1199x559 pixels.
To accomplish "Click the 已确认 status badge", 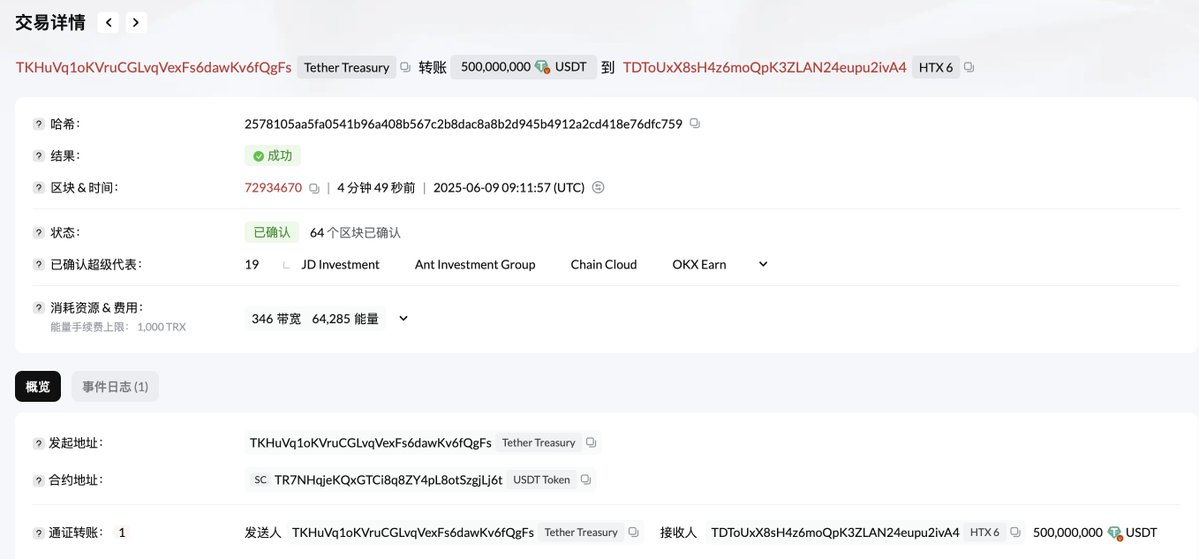I will point(271,232).
